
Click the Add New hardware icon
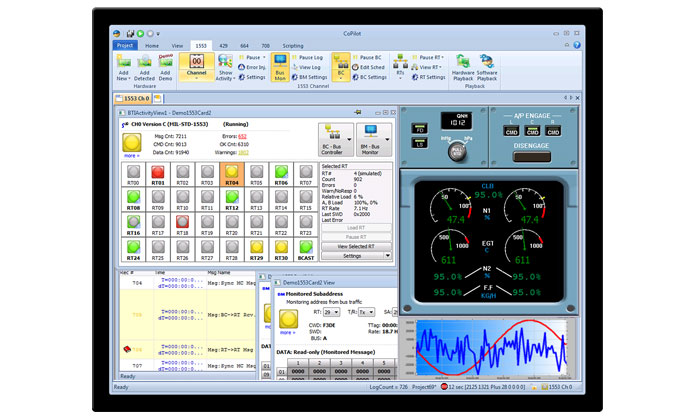[x=123, y=67]
